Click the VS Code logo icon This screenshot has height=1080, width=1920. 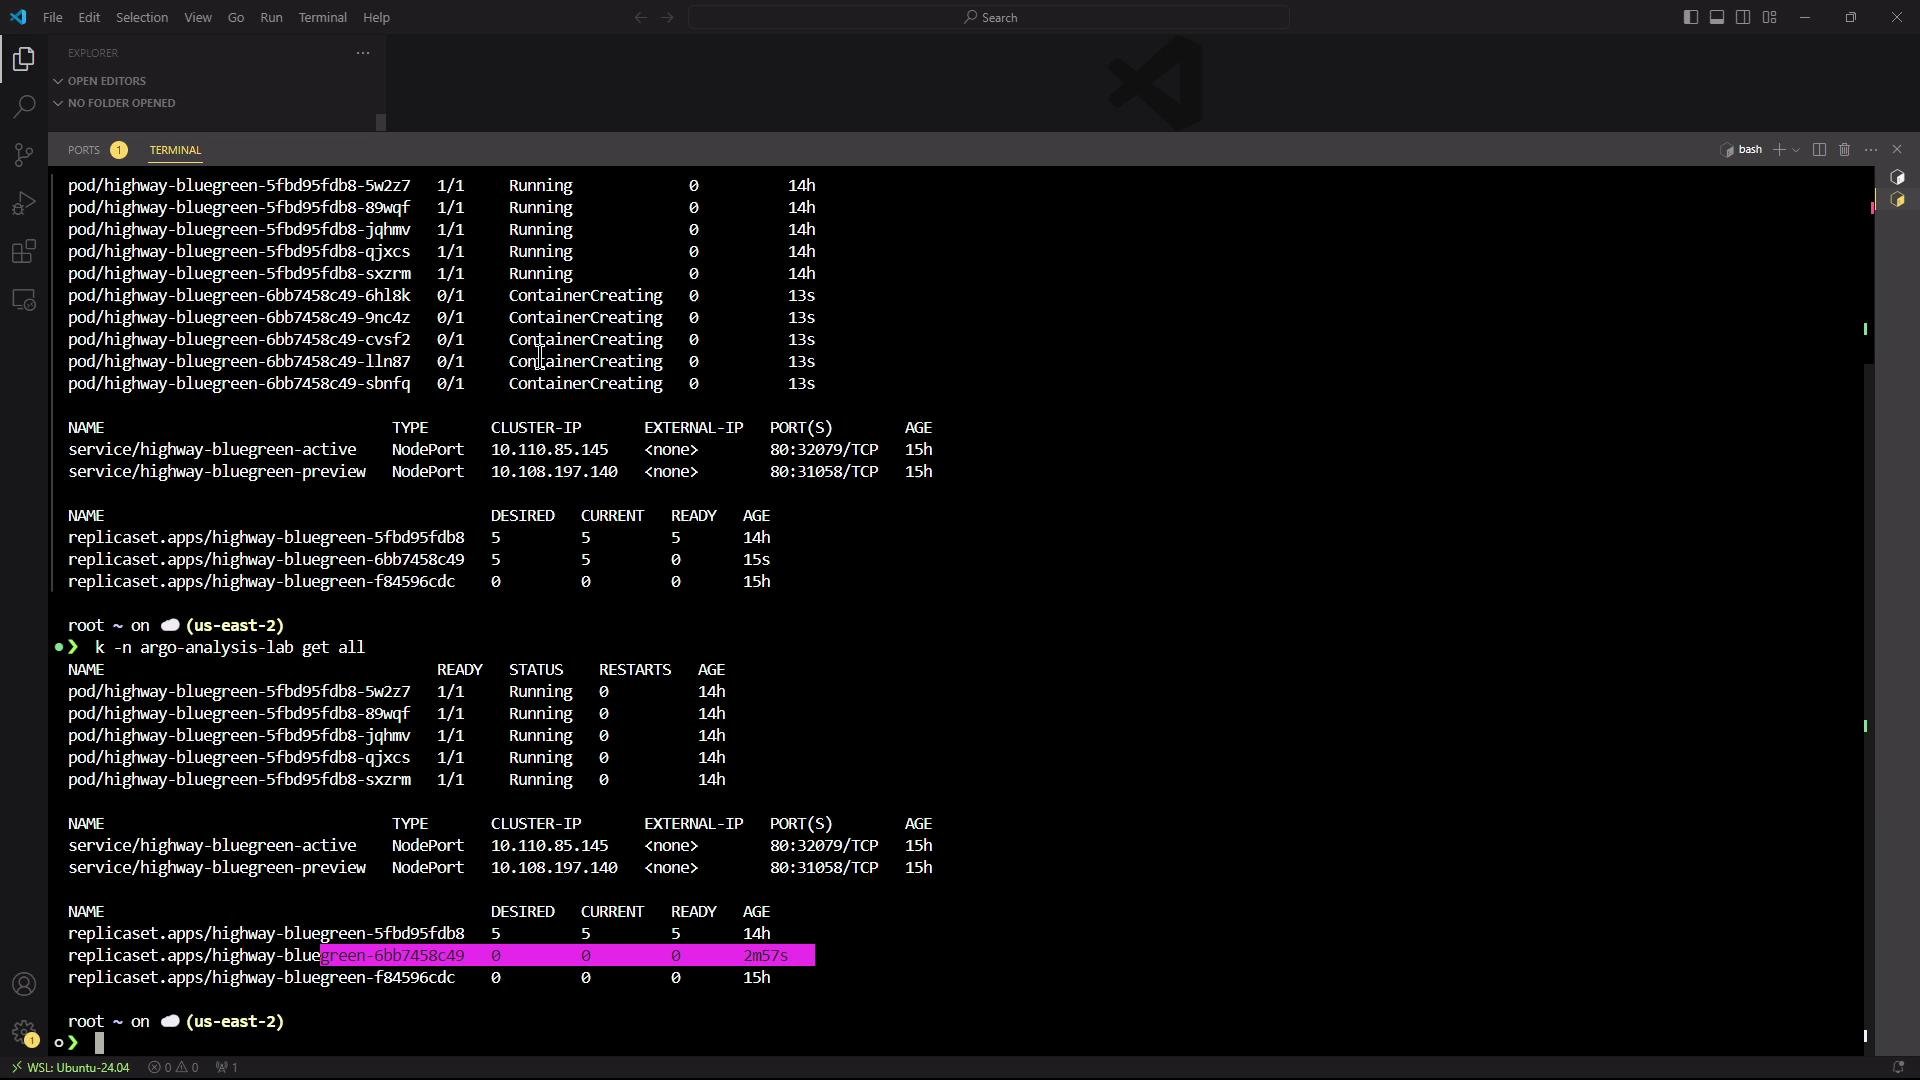(18, 17)
